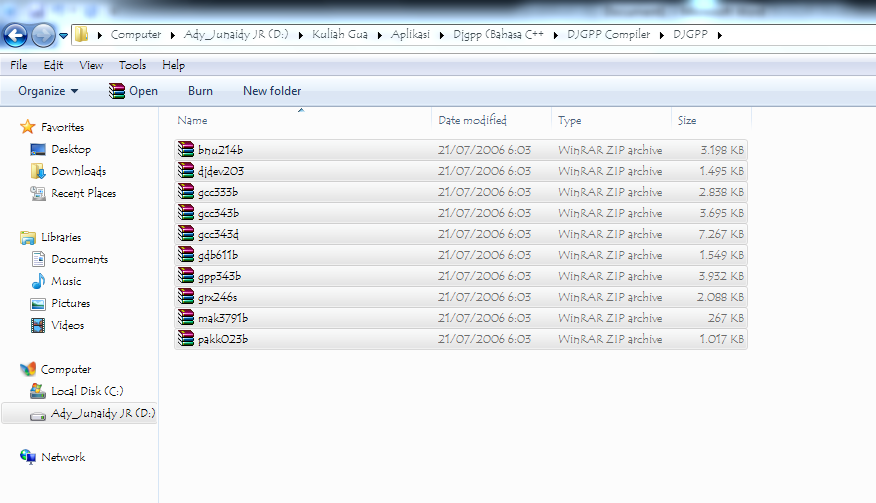Open the File menu
This screenshot has height=503, width=876.
18,65
